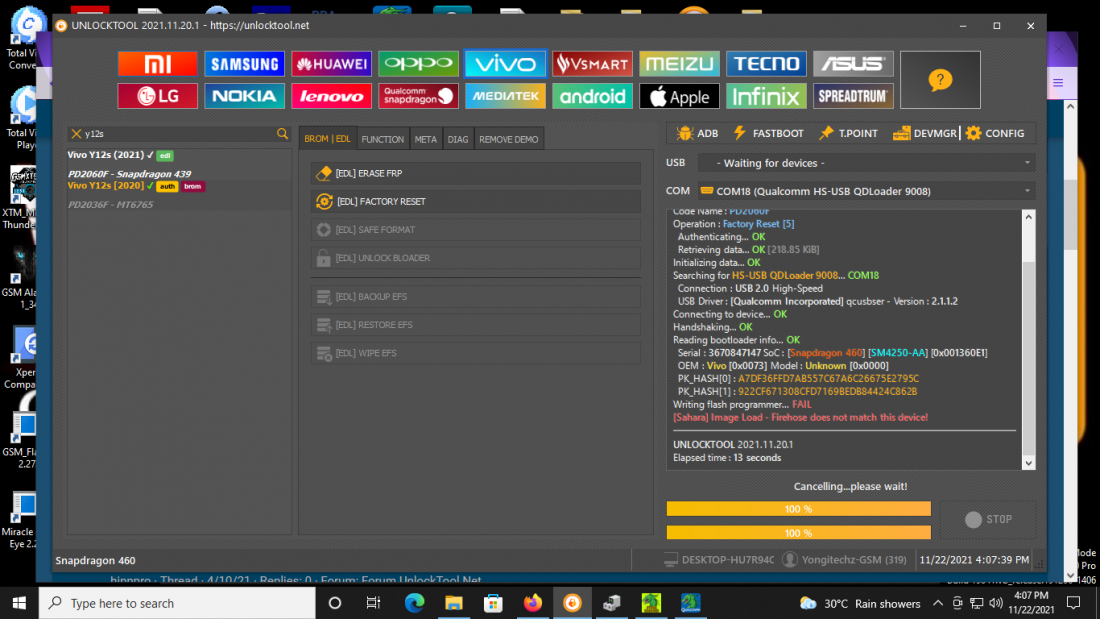Select the Apple brand icon
This screenshot has width=1100, height=619.
pos(679,96)
